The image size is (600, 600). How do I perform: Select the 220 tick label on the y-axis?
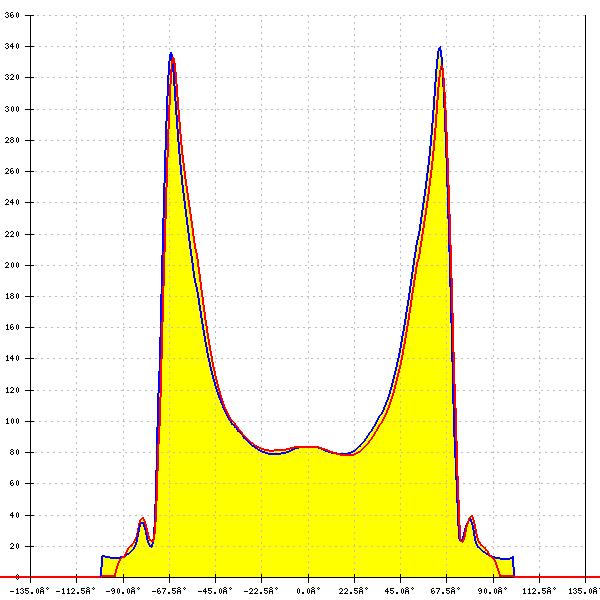pyautogui.click(x=12, y=234)
